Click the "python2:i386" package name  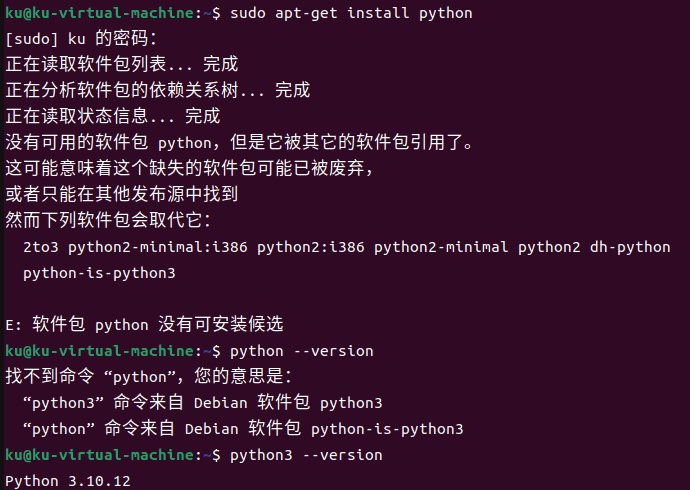pyautogui.click(x=312, y=247)
